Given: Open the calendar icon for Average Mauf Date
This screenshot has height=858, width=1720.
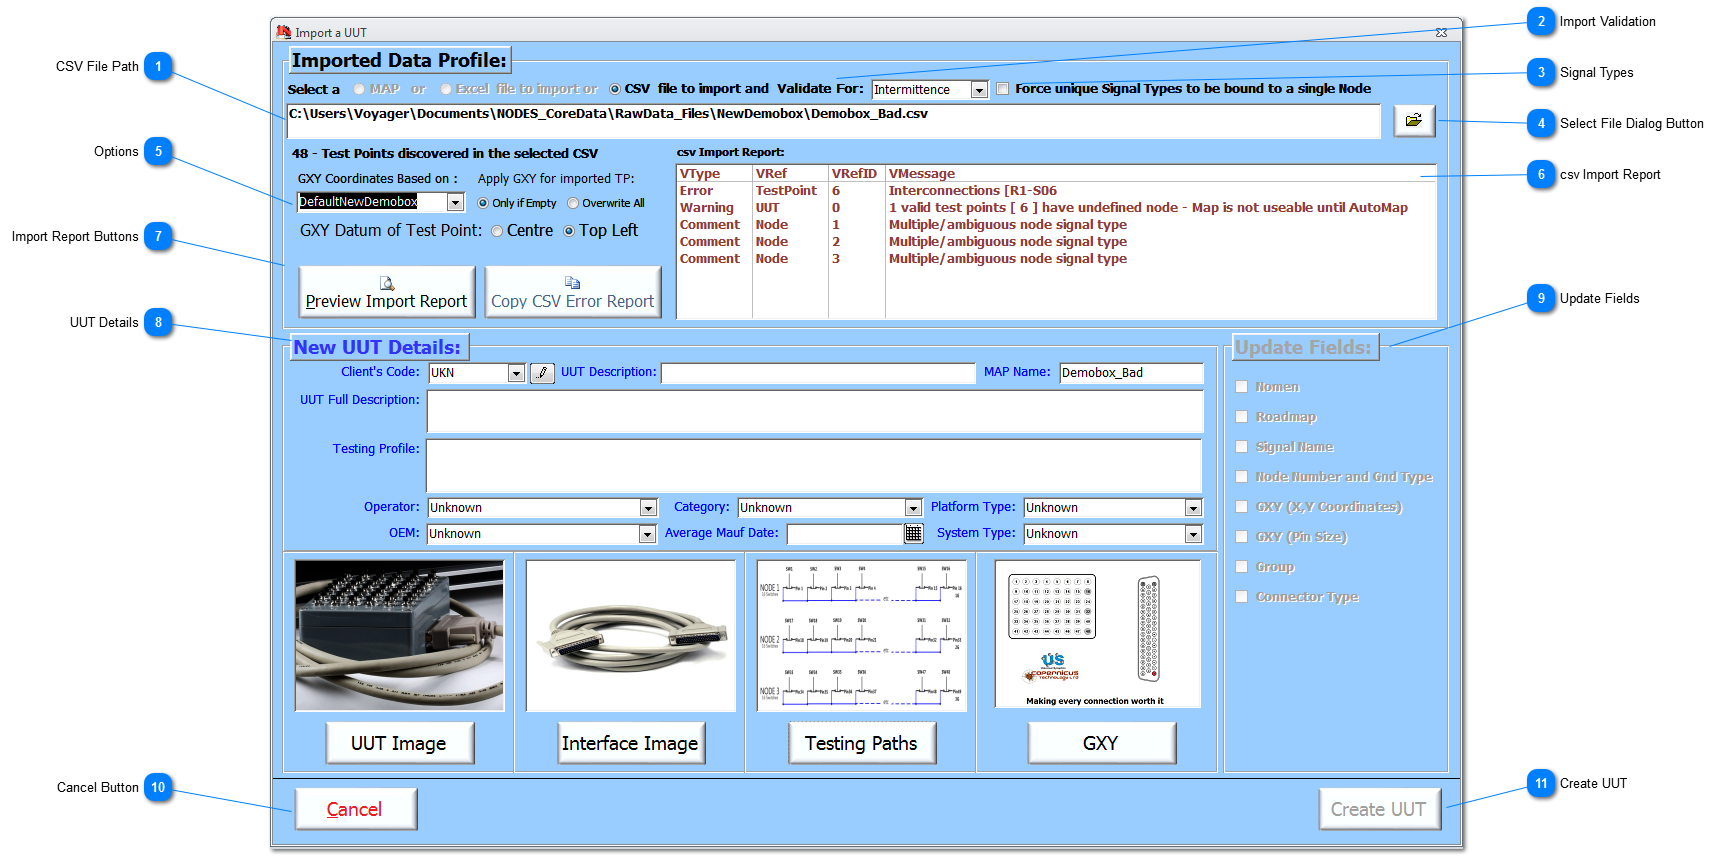Looking at the screenshot, I should (914, 534).
